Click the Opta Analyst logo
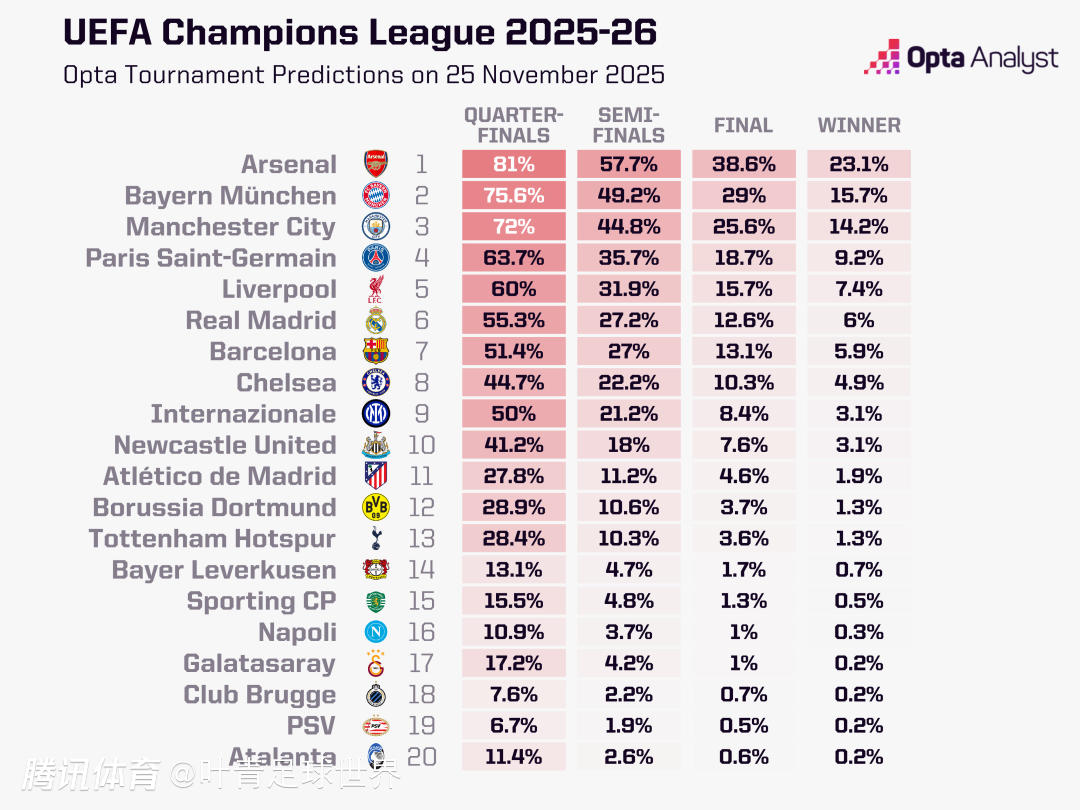The height and width of the screenshot is (810, 1080). (x=960, y=58)
